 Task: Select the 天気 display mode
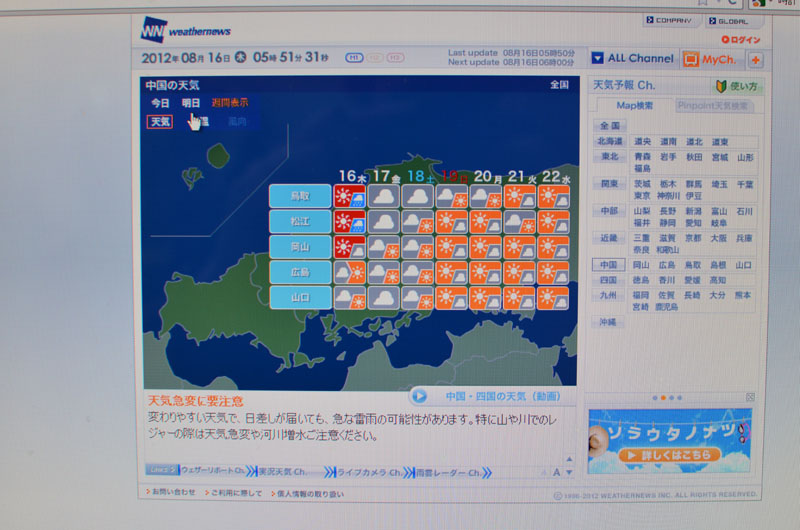tap(160, 122)
